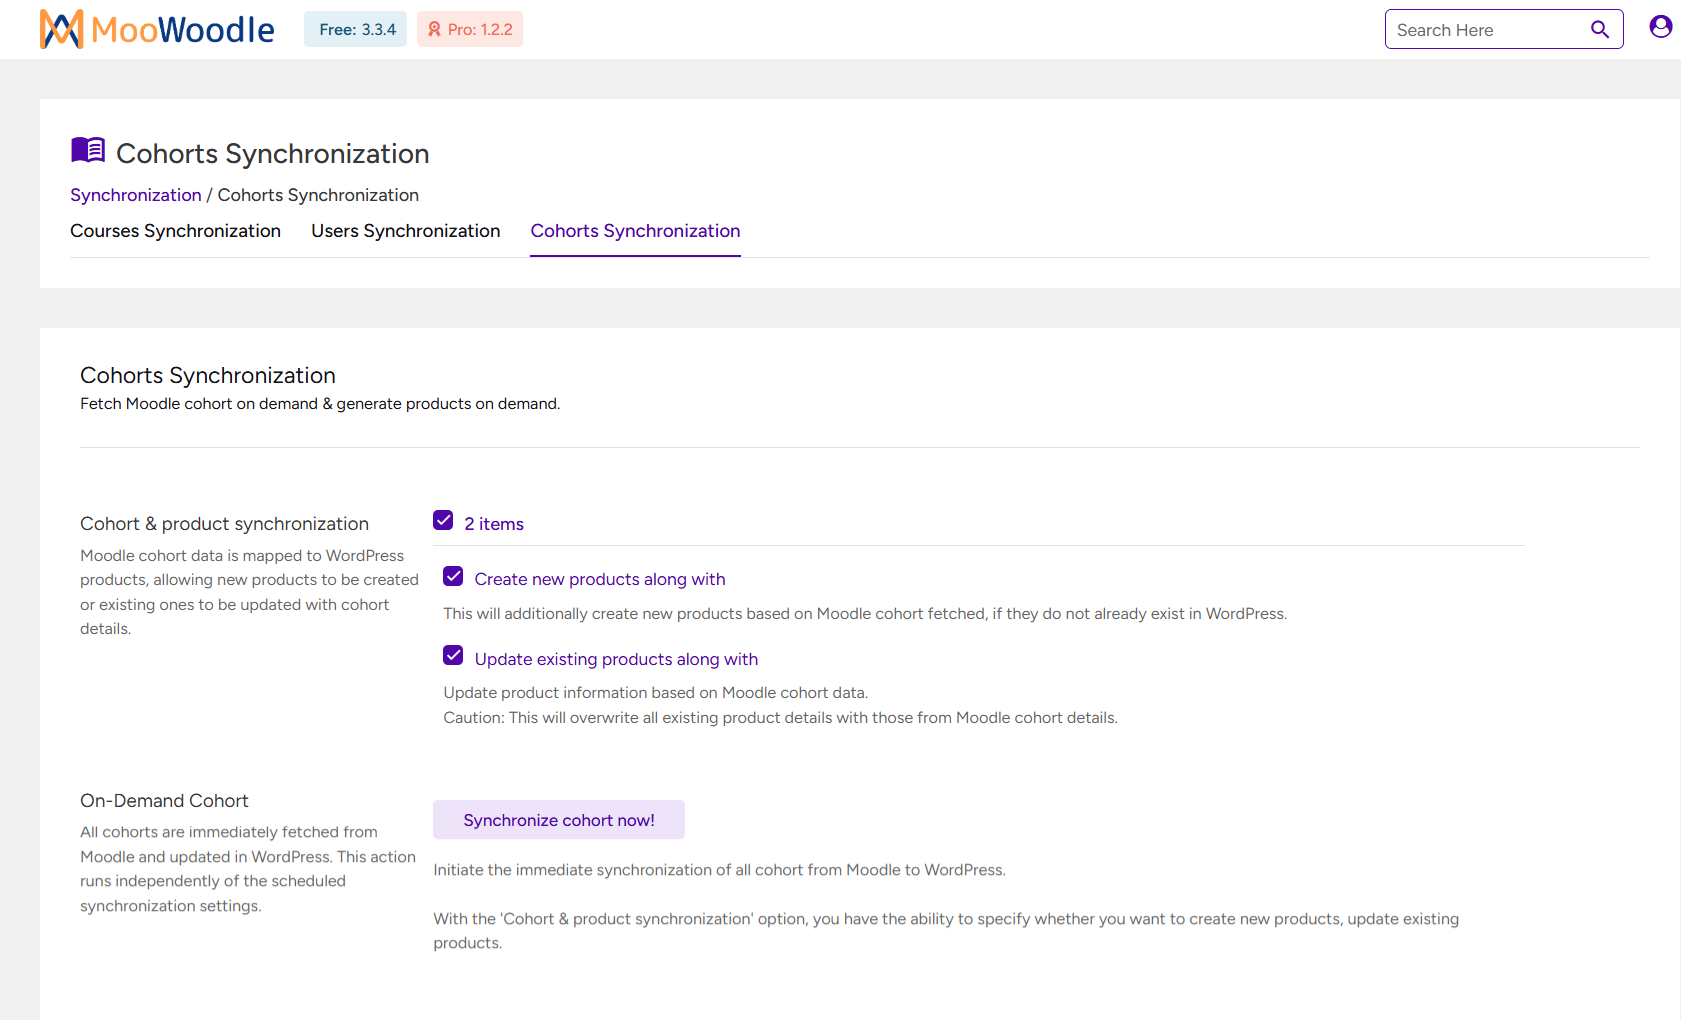Switch to the Users Synchronization tab
The image size is (1681, 1020).
(405, 231)
